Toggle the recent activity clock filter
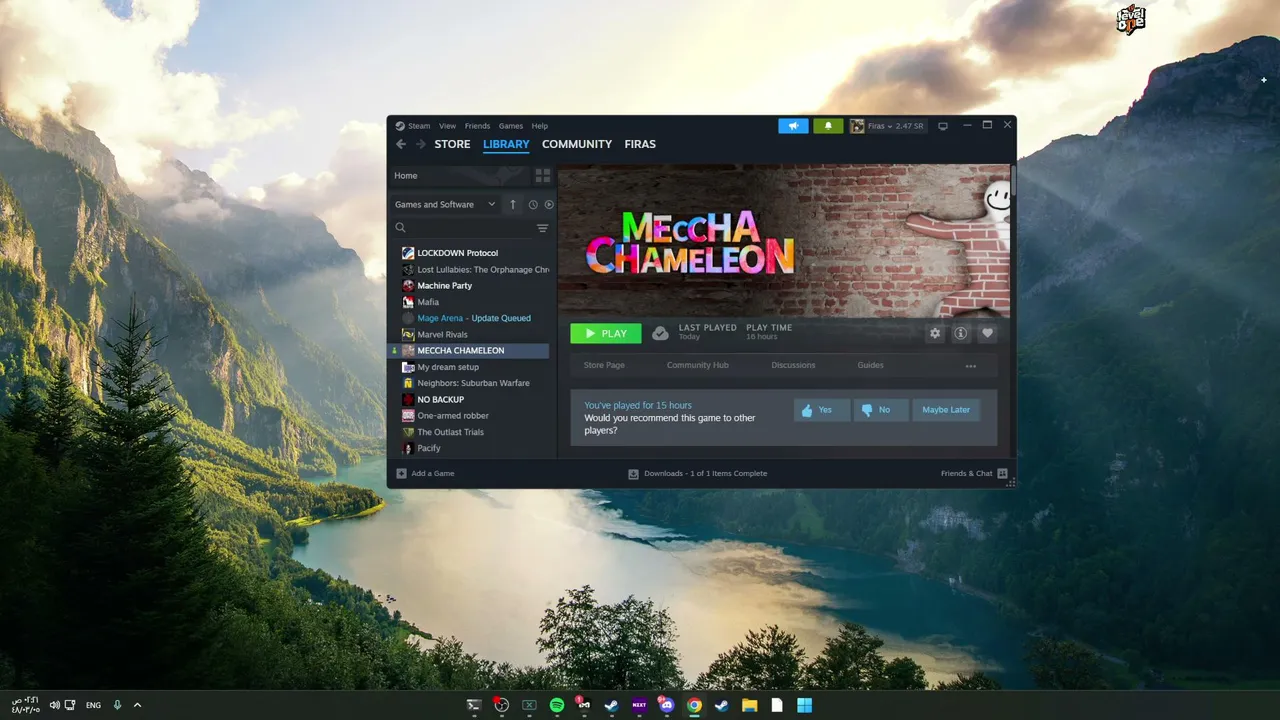This screenshot has width=1280, height=720. click(x=533, y=204)
